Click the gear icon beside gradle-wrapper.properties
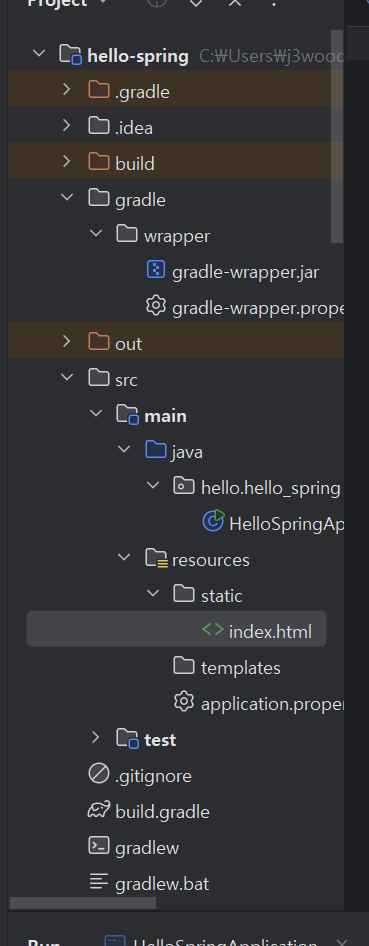This screenshot has width=369, height=946. click(156, 306)
